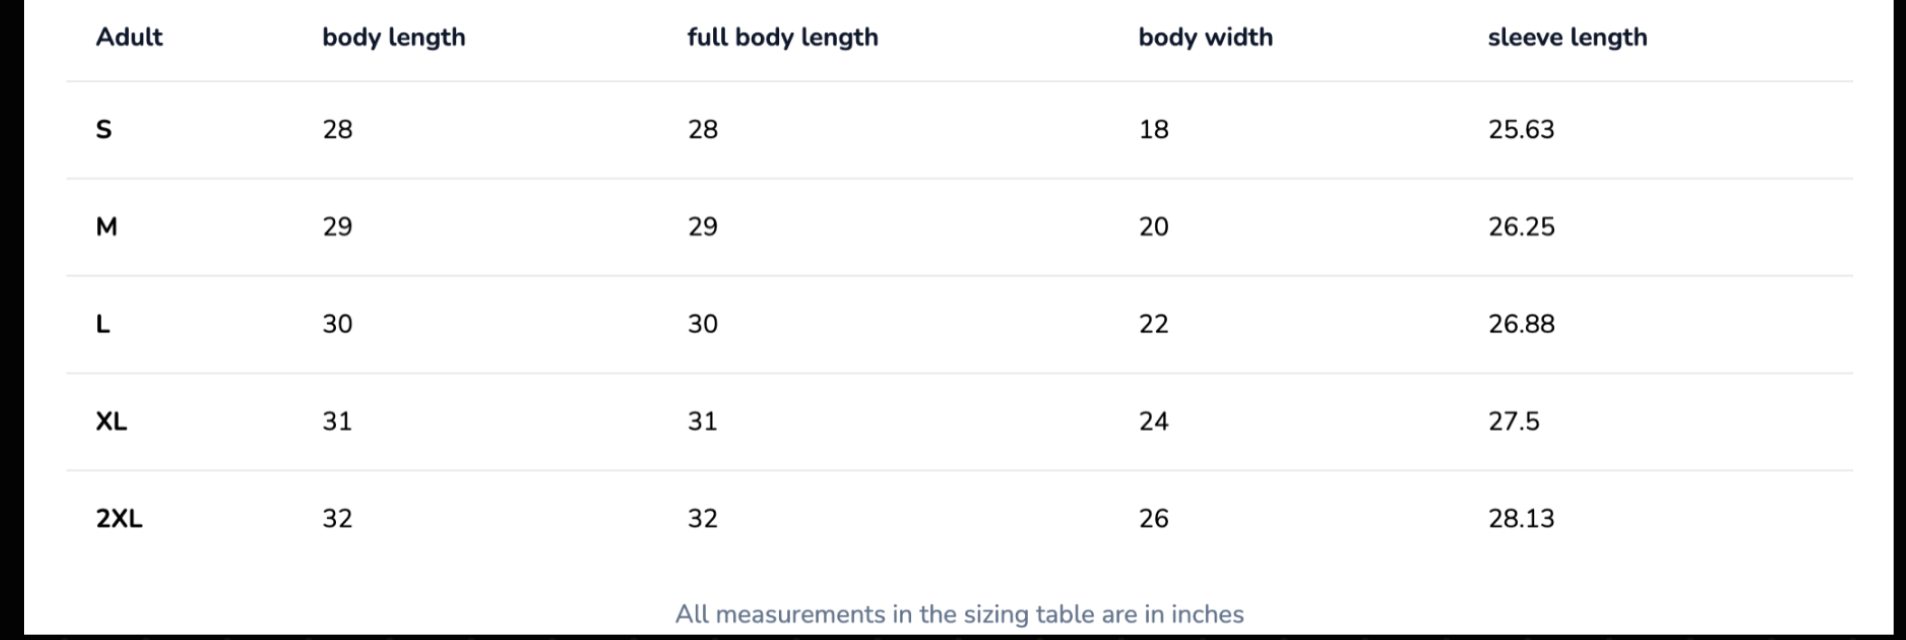Viewport: 1906px width, 640px height.
Task: Click the 'body width' column header
Action: point(1205,37)
